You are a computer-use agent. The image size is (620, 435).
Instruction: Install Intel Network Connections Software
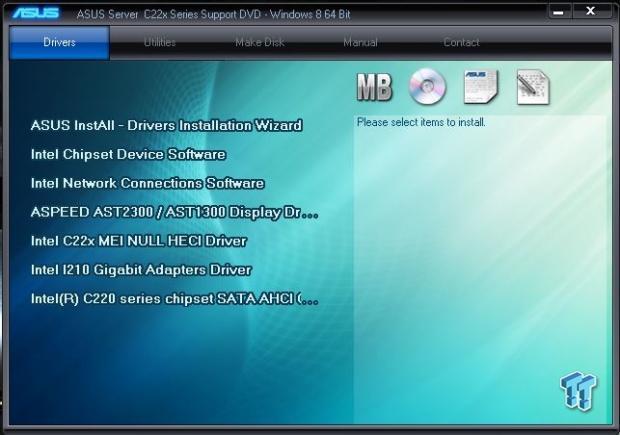(x=147, y=183)
